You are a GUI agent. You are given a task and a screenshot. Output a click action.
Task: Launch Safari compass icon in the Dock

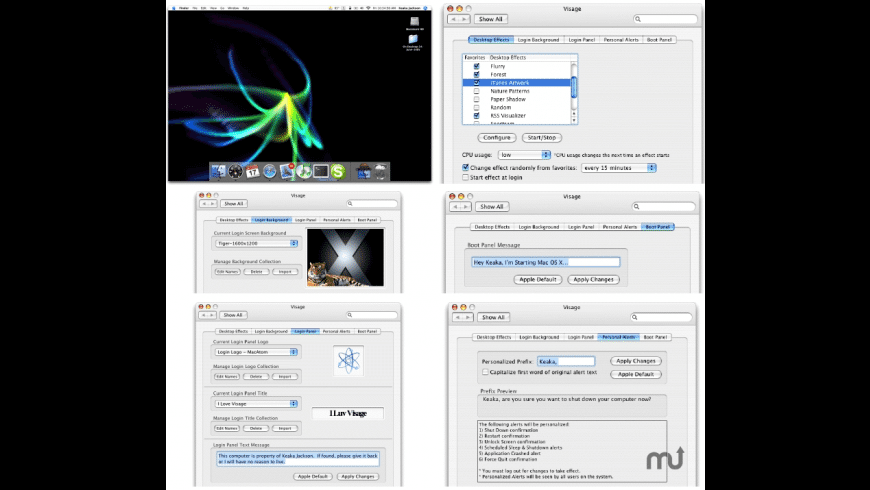[270, 171]
